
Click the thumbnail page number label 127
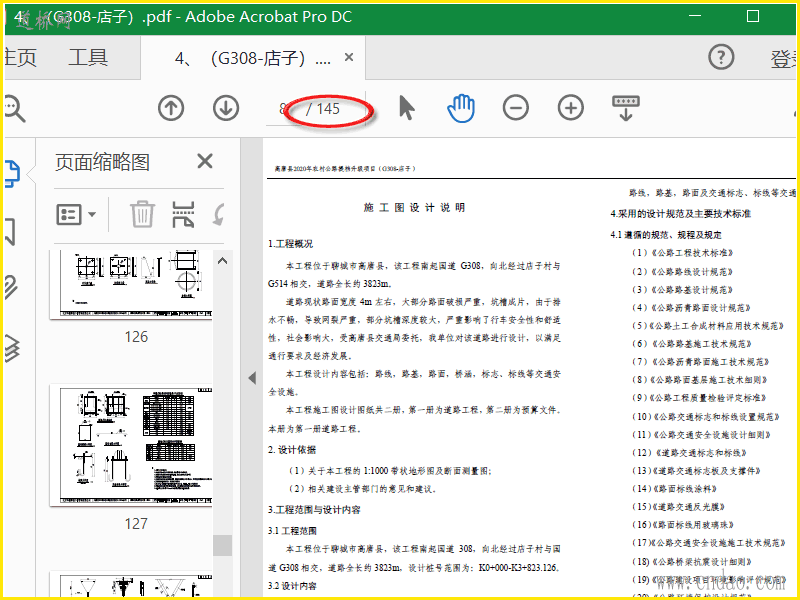(136, 523)
